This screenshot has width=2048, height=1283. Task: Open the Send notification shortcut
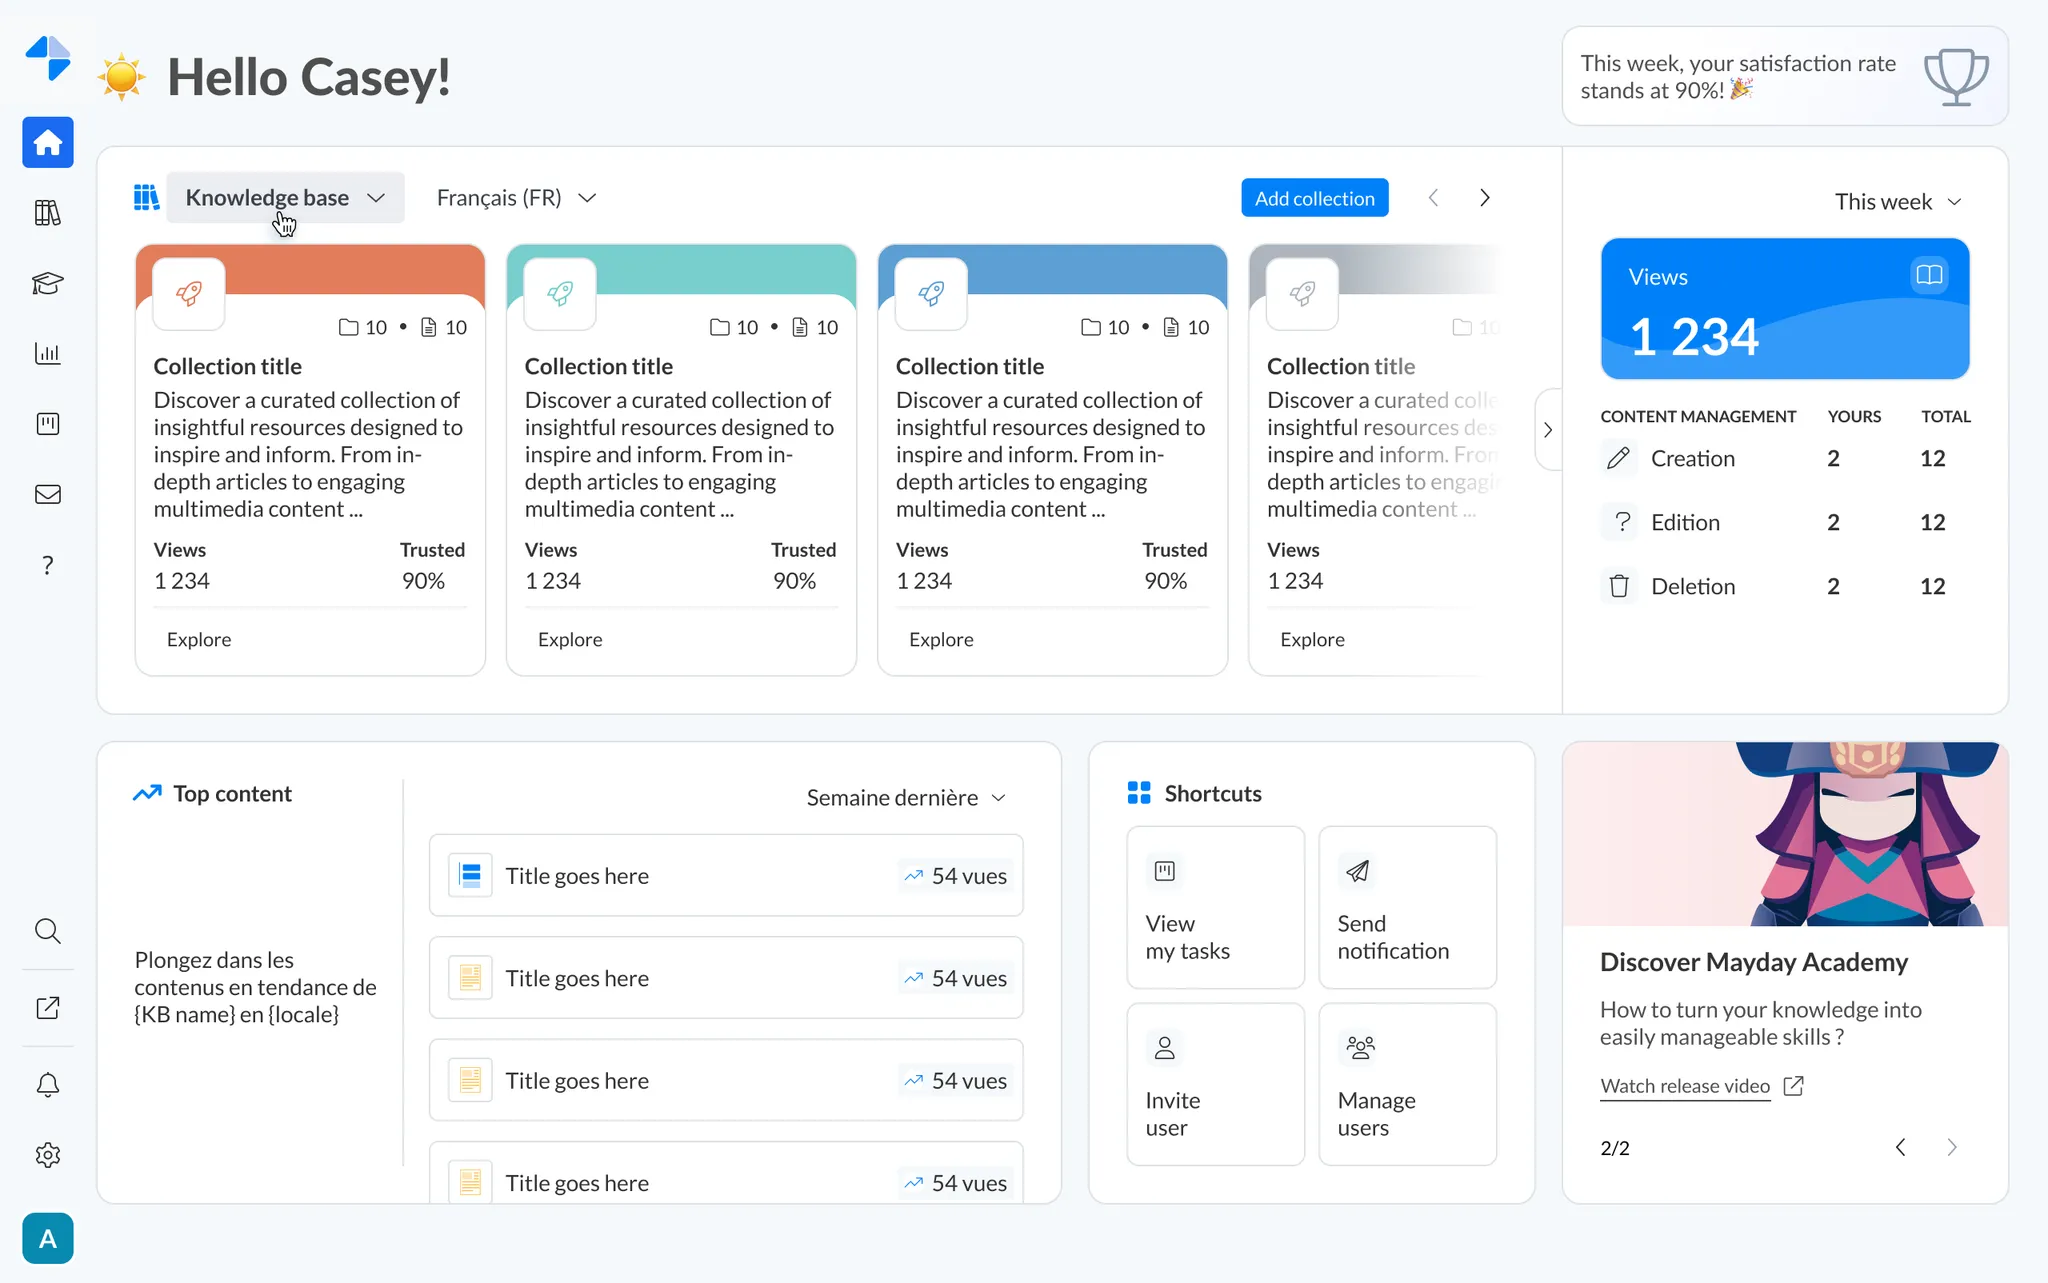[1407, 907]
